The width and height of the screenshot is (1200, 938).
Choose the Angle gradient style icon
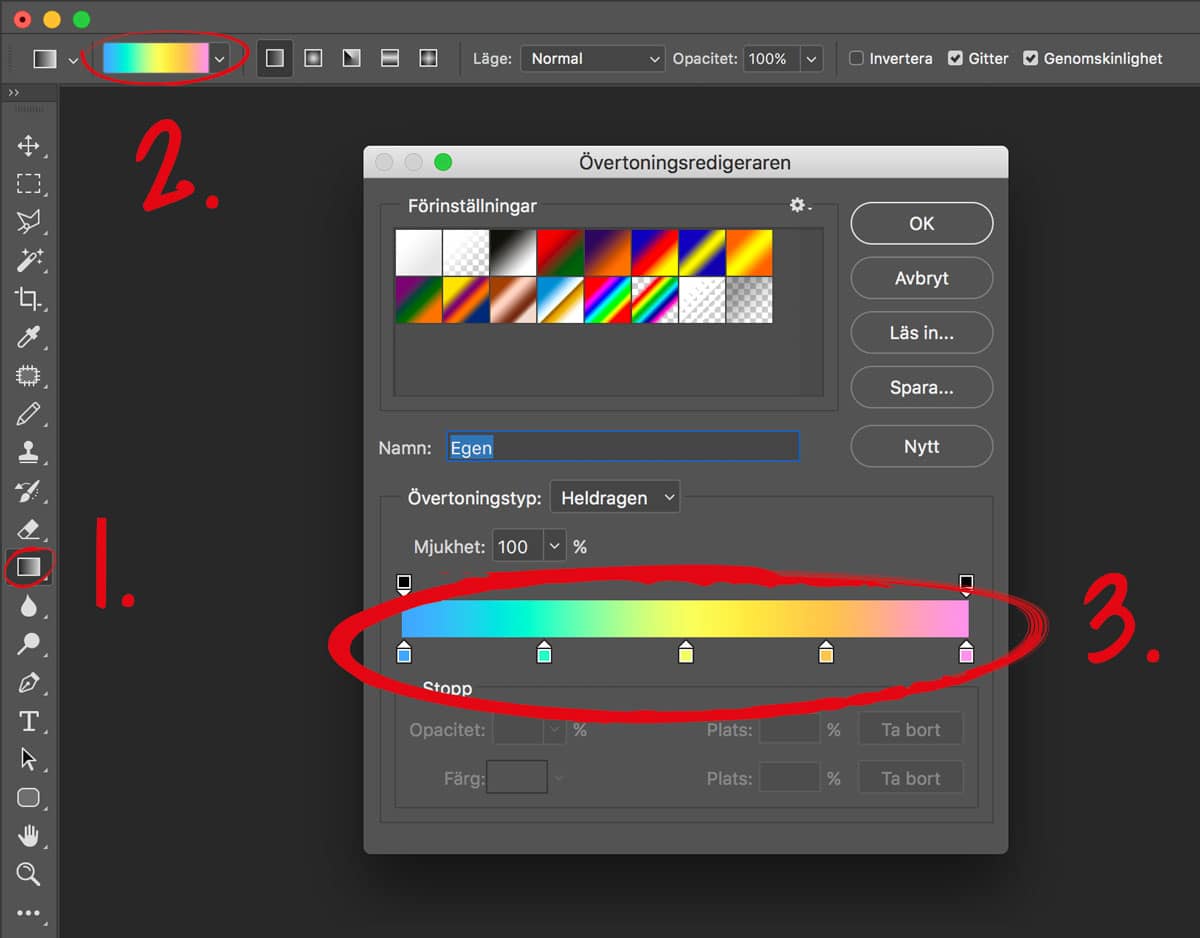coord(351,58)
